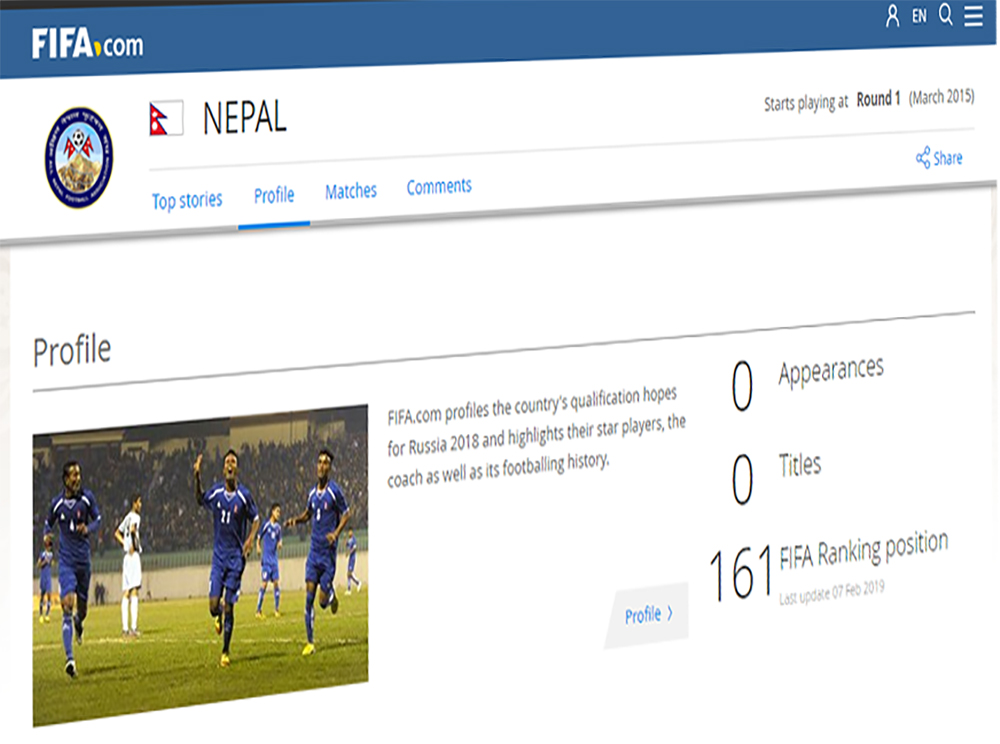Click the Nepal flag icon
The height and width of the screenshot is (744, 1000).
click(x=166, y=118)
